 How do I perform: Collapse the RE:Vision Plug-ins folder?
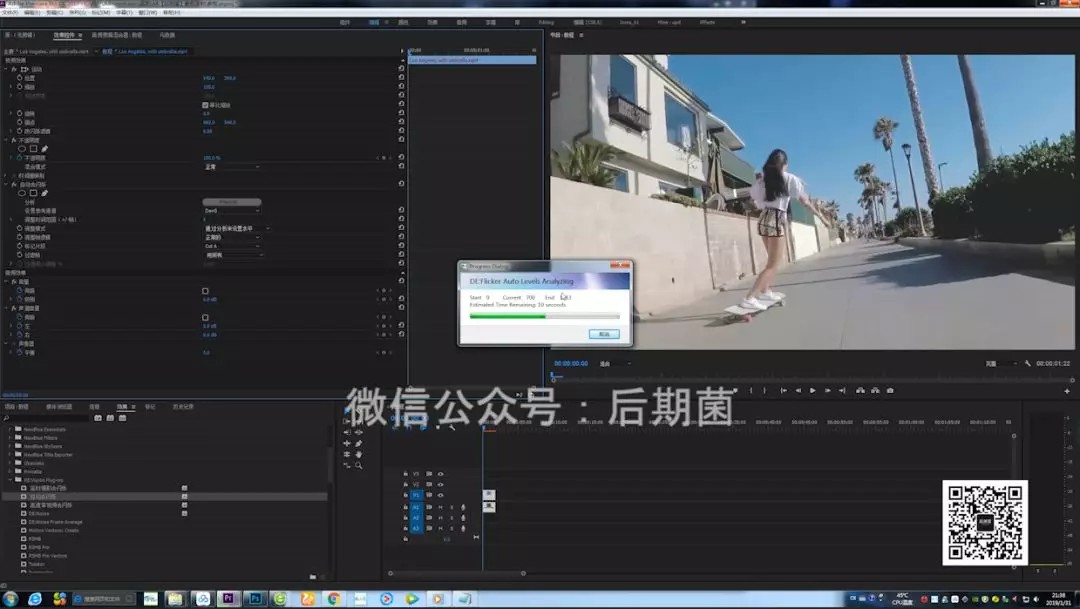tap(11, 480)
